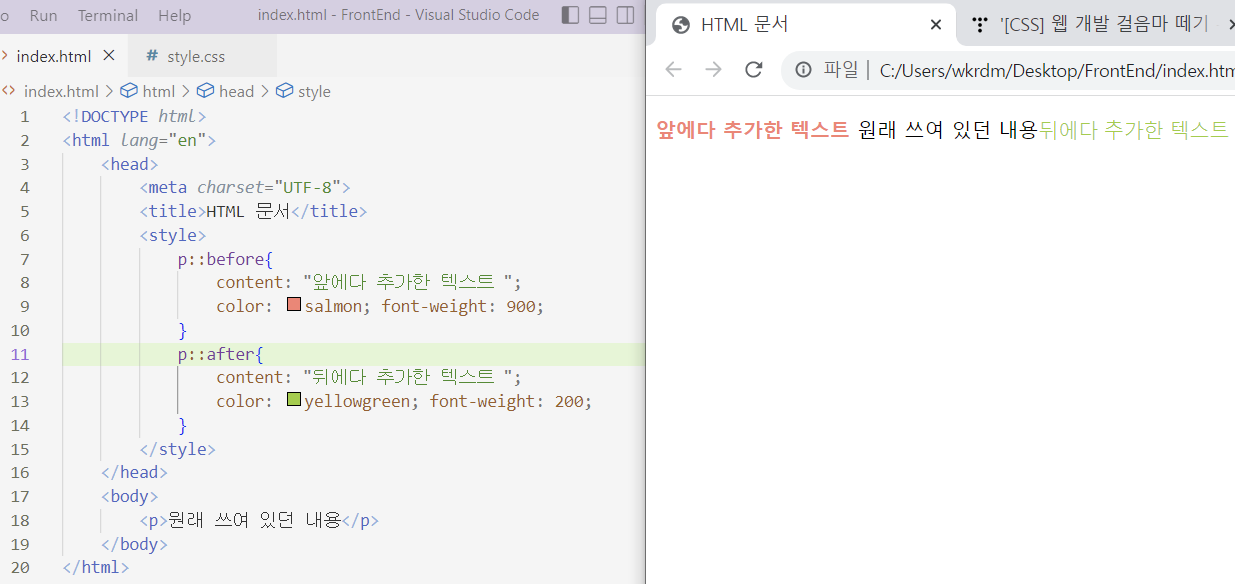Click index.html in the breadcrumb
1235x584 pixels.
point(61,91)
